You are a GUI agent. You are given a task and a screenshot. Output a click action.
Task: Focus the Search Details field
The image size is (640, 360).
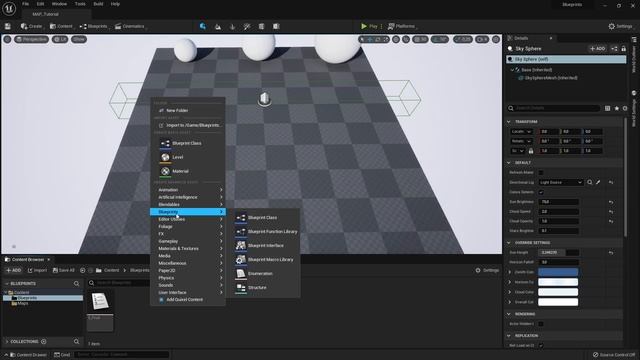[x=553, y=108]
